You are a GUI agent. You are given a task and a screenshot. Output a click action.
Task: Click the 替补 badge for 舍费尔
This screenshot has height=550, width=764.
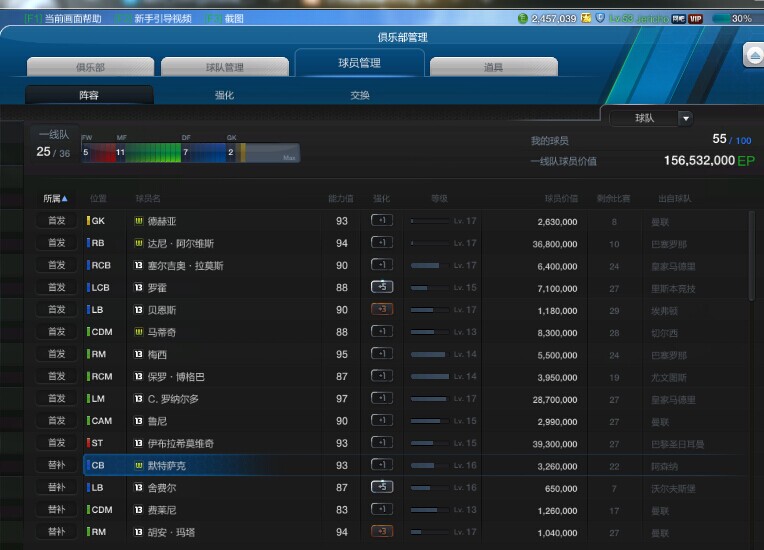coord(57,487)
